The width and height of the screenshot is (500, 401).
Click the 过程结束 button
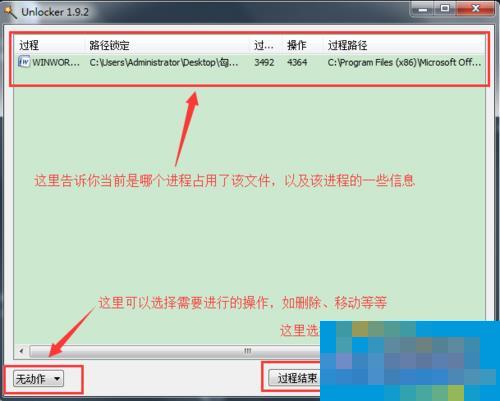point(294,378)
